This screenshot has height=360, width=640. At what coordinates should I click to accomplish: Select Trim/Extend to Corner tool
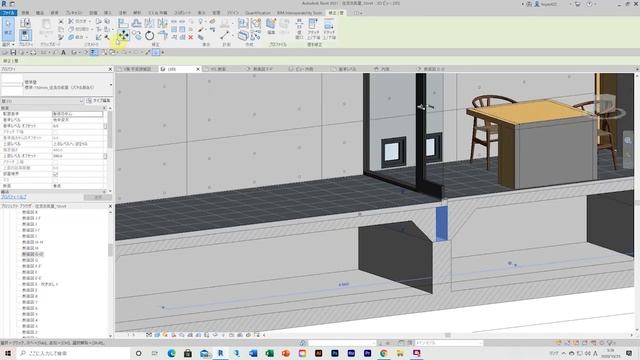[162, 36]
